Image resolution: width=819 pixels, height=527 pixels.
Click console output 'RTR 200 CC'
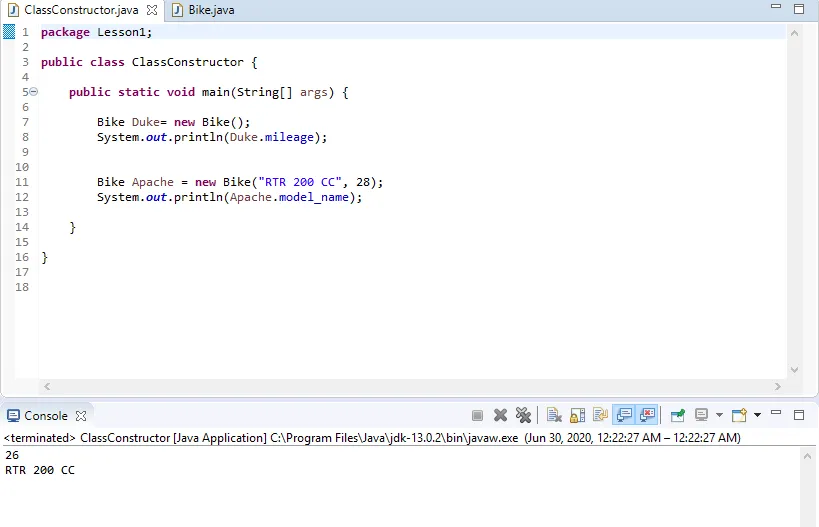coord(40,470)
